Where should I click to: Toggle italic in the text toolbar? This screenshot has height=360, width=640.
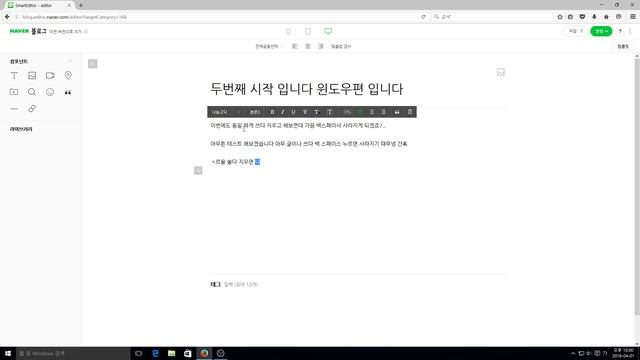(x=282, y=112)
